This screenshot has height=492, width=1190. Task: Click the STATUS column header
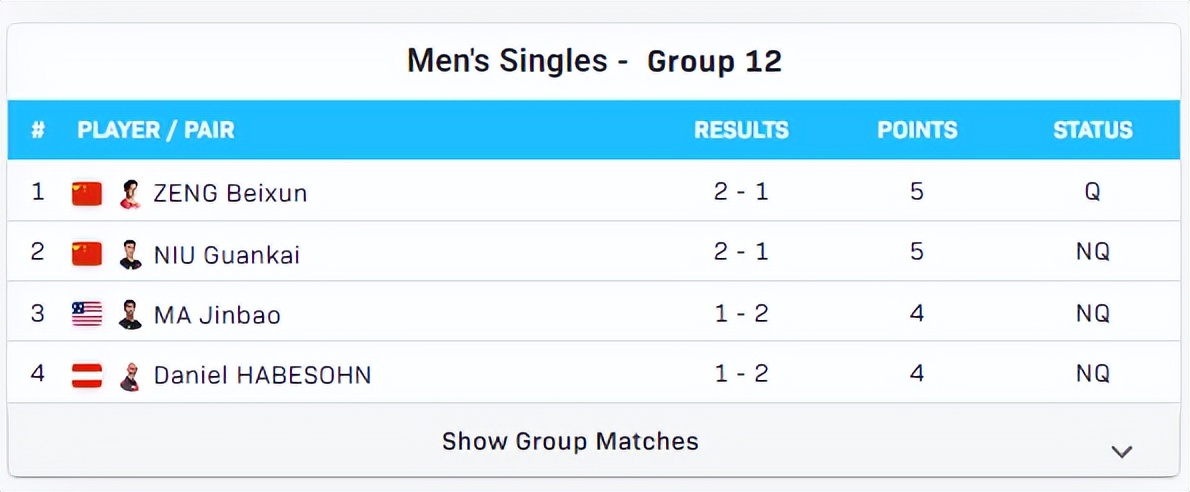[1092, 130]
